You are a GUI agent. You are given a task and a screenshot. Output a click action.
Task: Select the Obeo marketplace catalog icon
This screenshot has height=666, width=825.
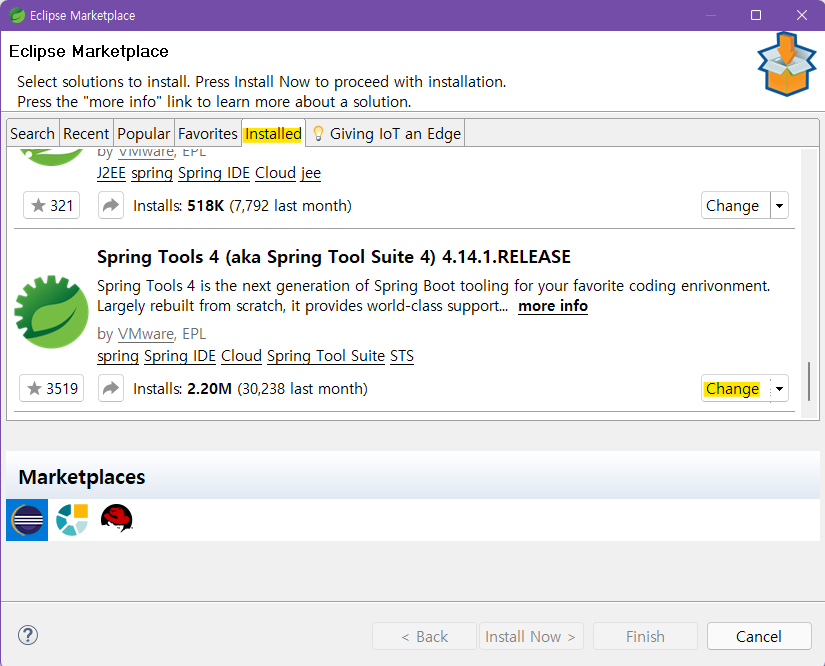click(72, 520)
